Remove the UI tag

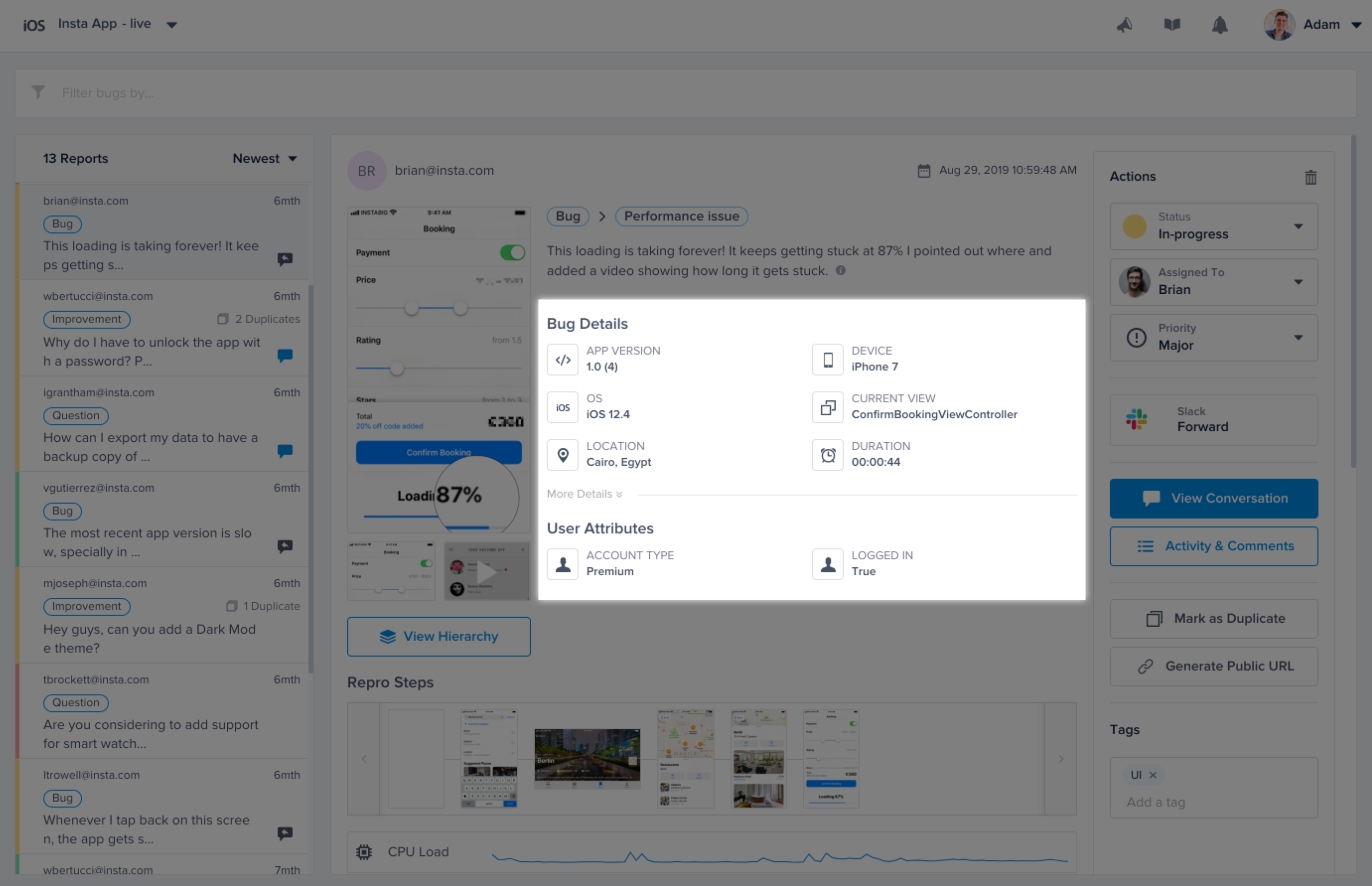(1153, 775)
